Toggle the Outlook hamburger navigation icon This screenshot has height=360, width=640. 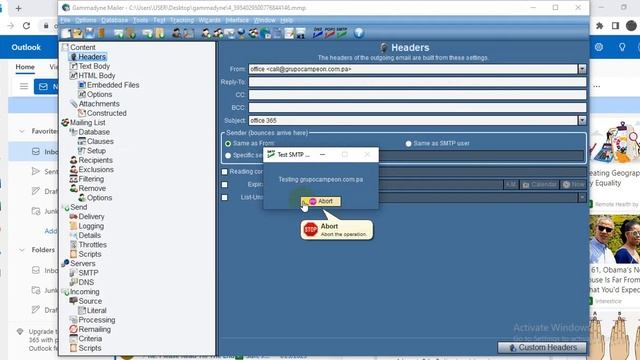click(24, 86)
